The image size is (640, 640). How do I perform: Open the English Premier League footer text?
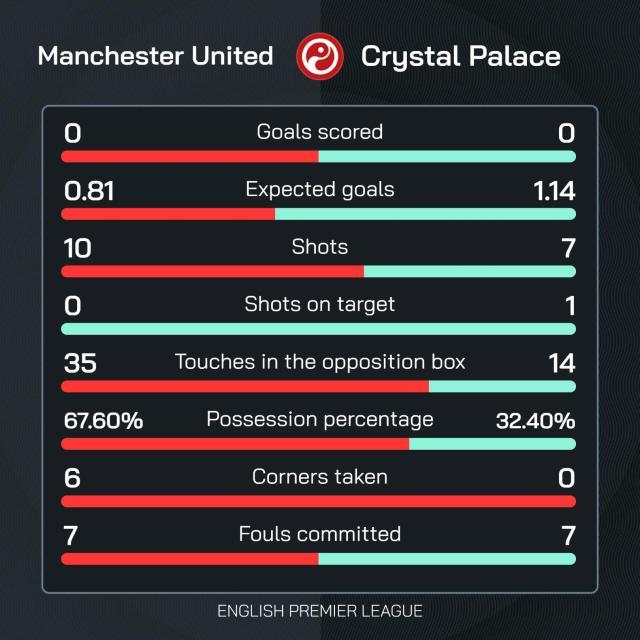click(x=320, y=610)
